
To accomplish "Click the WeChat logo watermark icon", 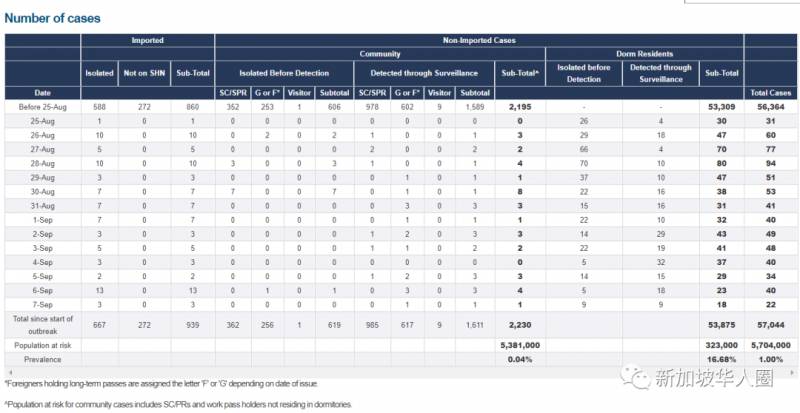I will 634,373.
